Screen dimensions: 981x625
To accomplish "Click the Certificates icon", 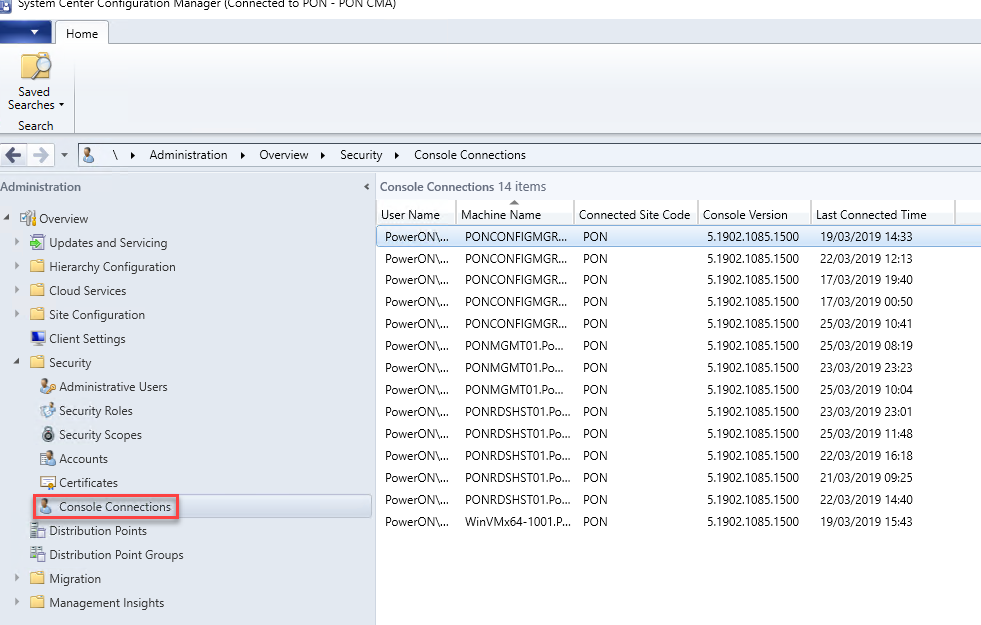I will [x=47, y=483].
